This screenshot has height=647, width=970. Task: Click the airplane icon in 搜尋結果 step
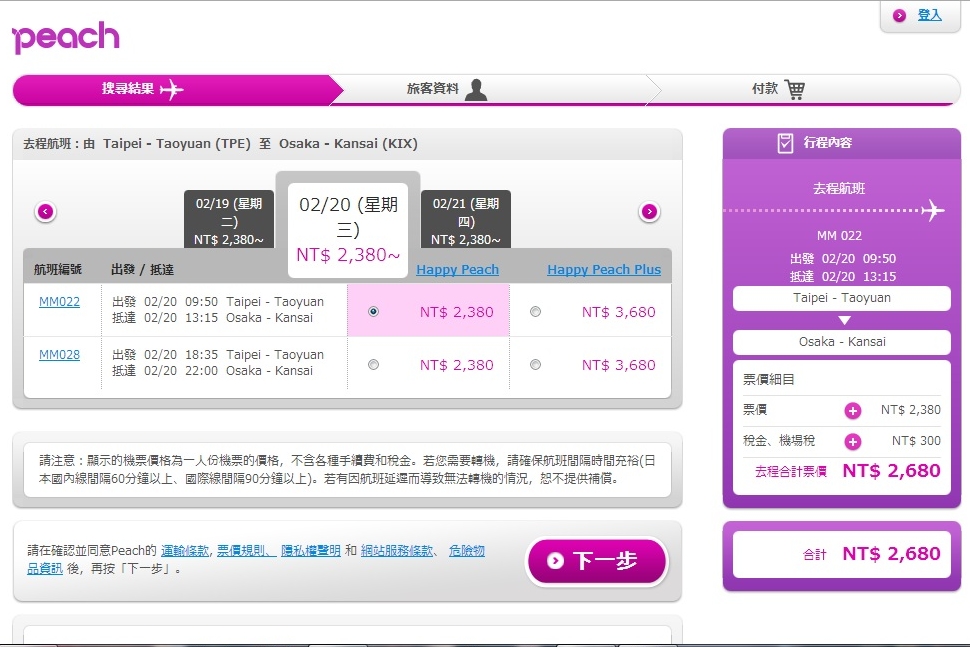click(171, 90)
